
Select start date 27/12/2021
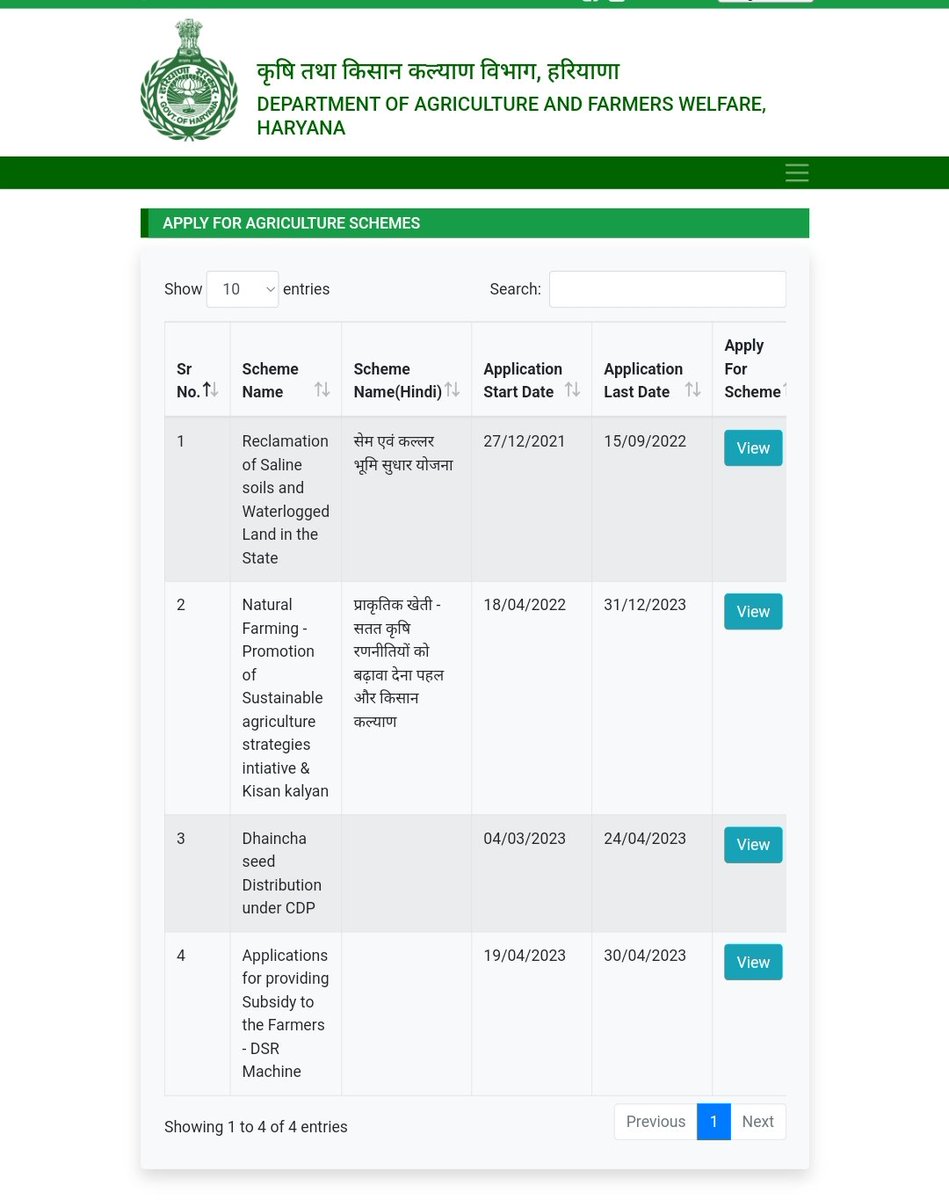524,441
